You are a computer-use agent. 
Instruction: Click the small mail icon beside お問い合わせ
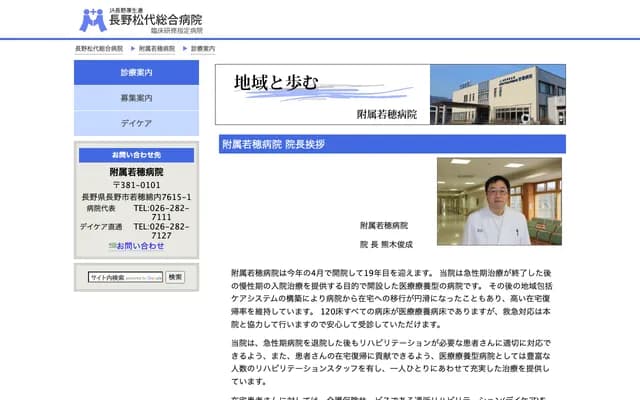[112, 246]
